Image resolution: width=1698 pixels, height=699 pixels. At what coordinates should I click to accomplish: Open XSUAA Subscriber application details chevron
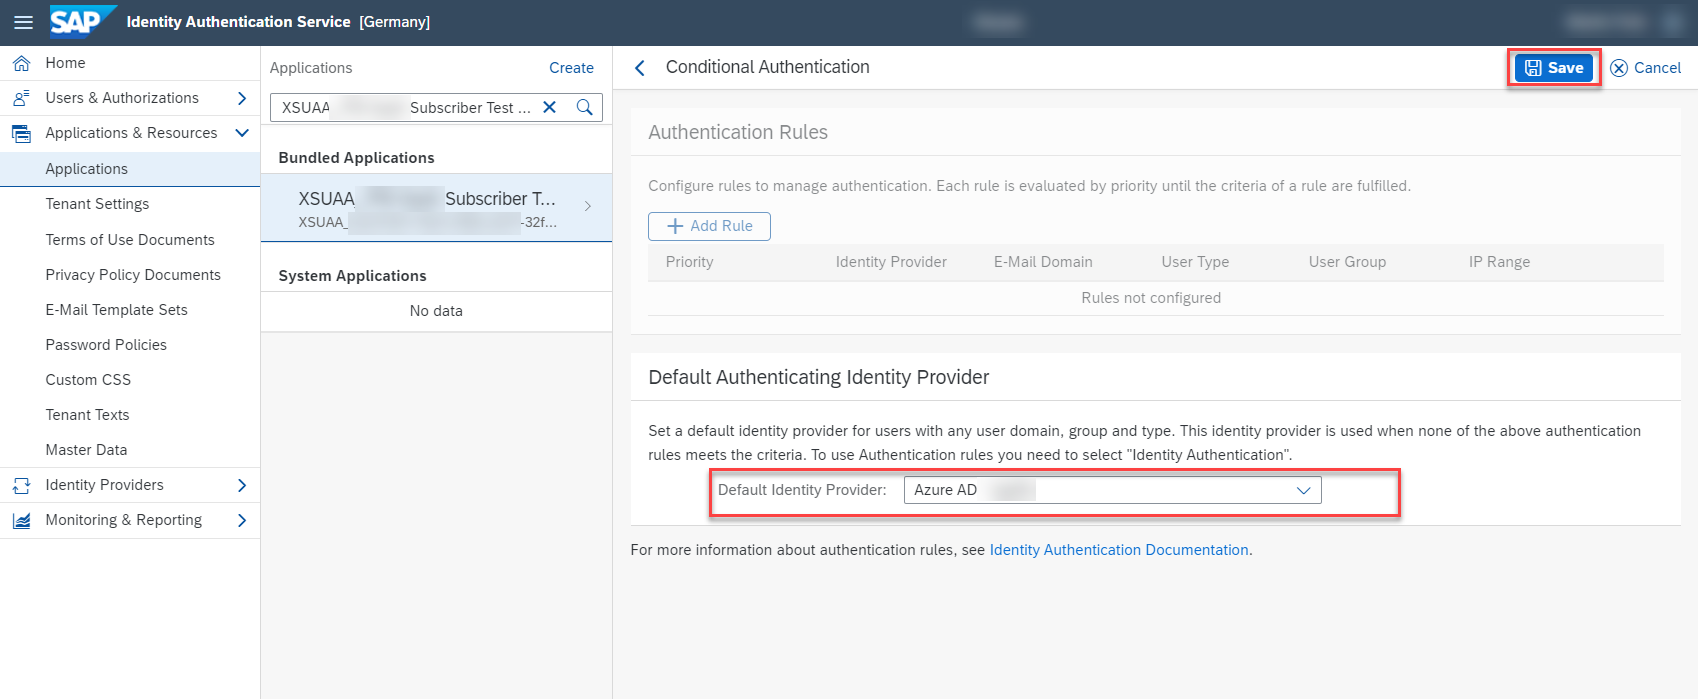click(x=588, y=207)
